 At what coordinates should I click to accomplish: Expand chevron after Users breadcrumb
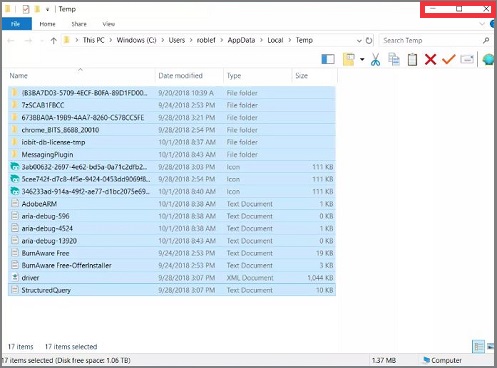pyautogui.click(x=191, y=41)
